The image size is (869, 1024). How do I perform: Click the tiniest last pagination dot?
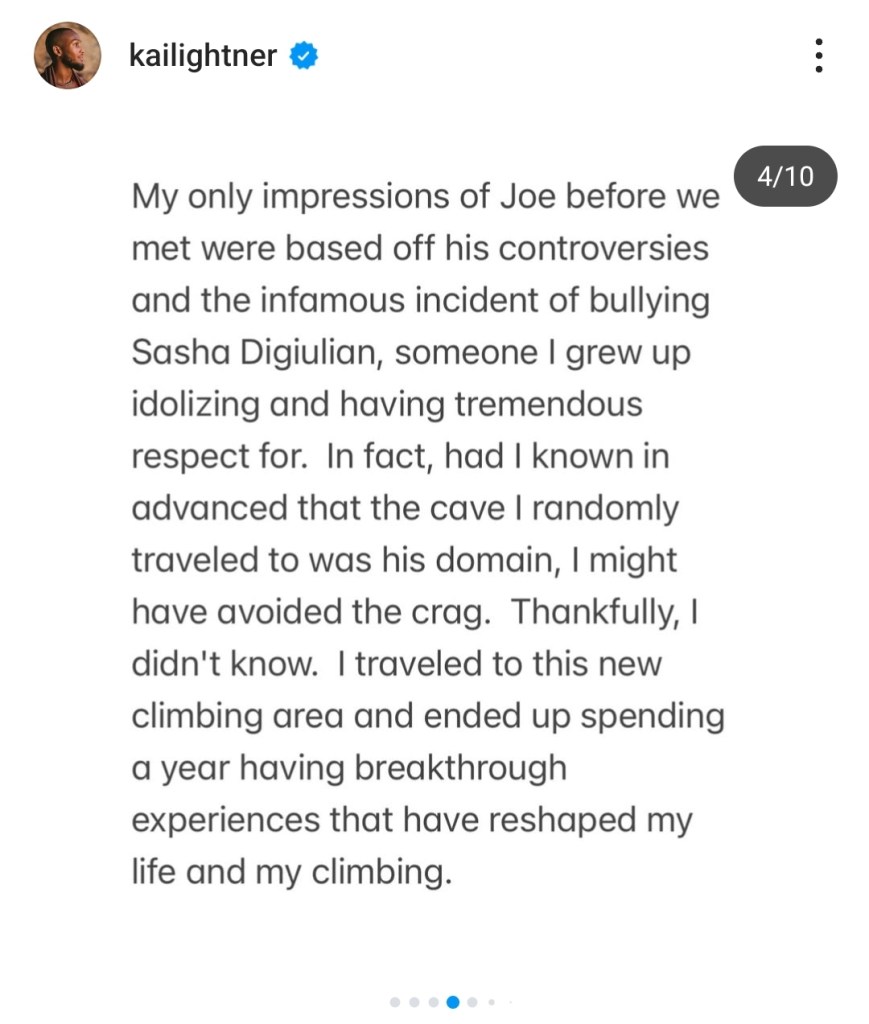[509, 1001]
